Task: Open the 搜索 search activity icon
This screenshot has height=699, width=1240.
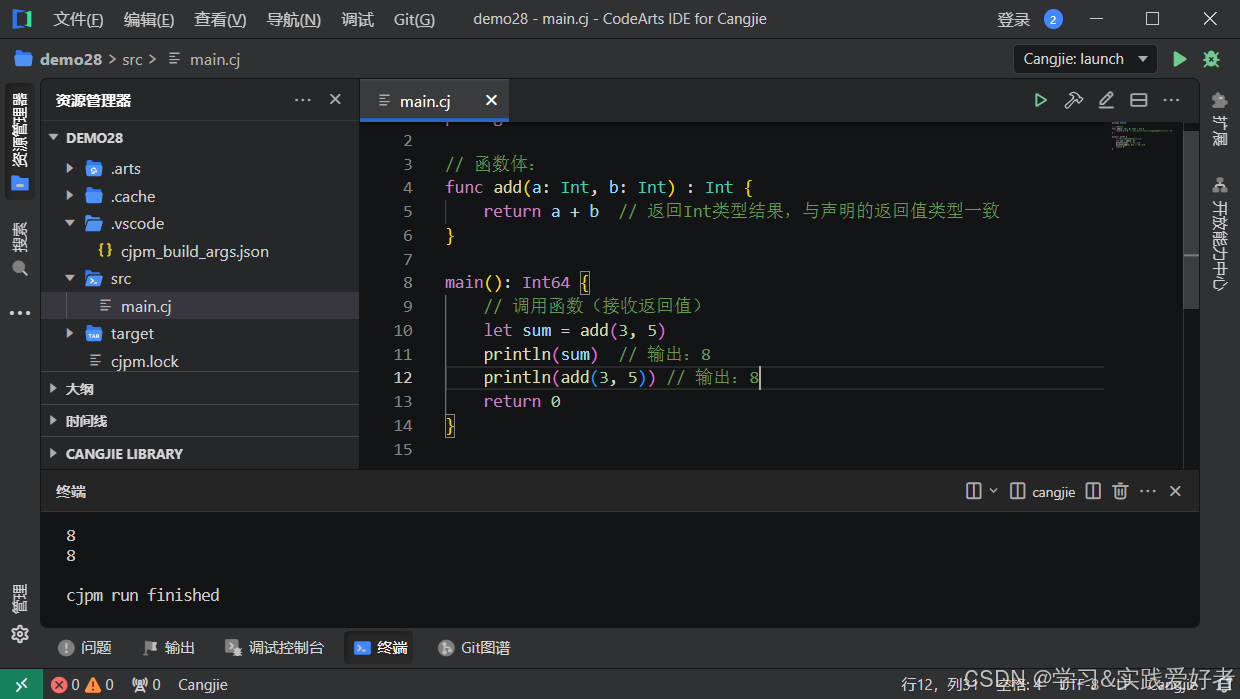Action: [20, 249]
